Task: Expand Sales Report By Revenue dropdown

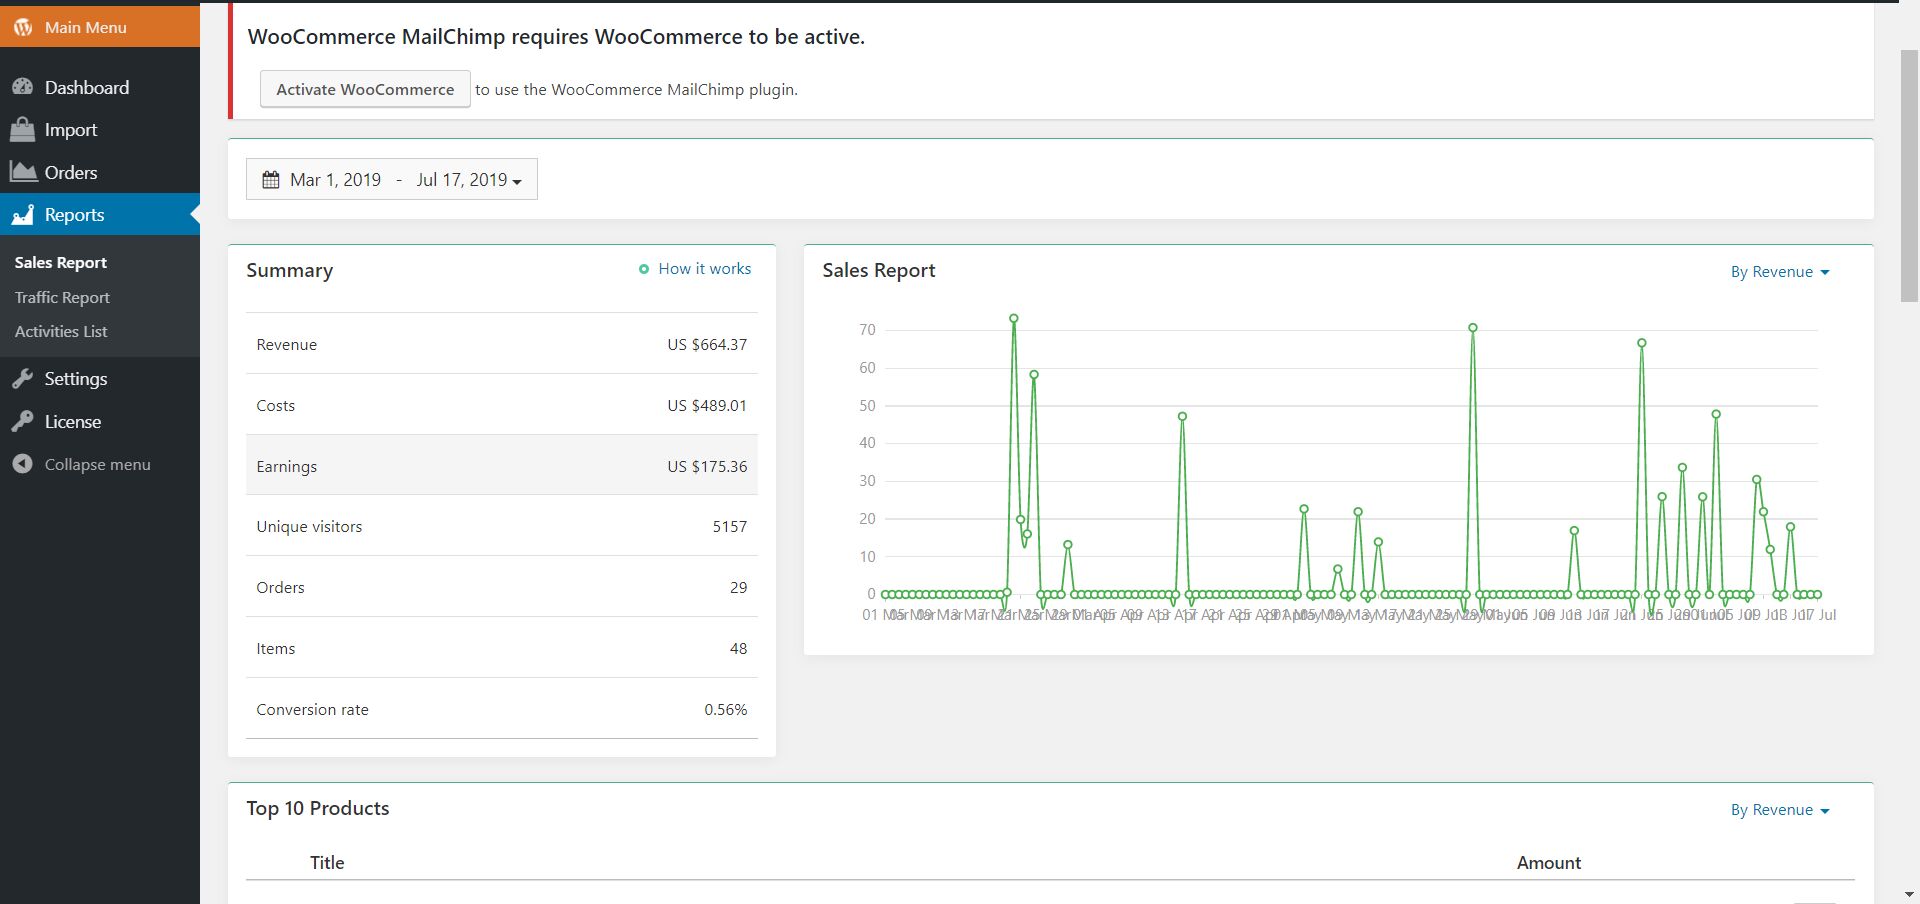Action: (x=1779, y=272)
